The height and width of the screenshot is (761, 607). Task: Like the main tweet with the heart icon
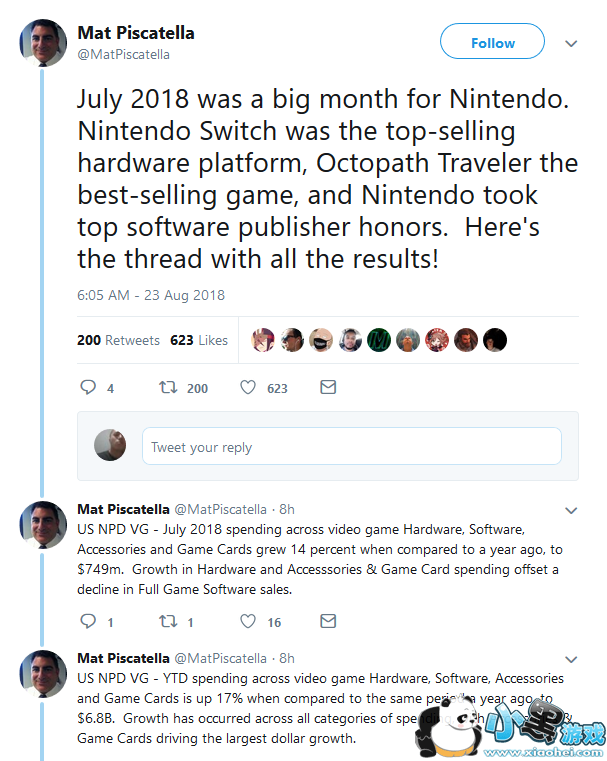(247, 388)
